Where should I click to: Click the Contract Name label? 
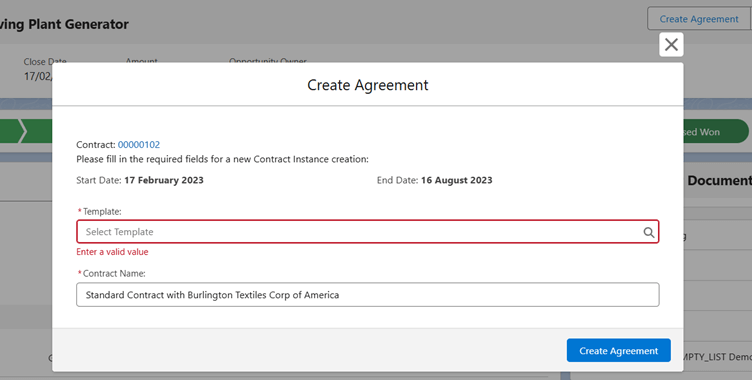click(114, 273)
